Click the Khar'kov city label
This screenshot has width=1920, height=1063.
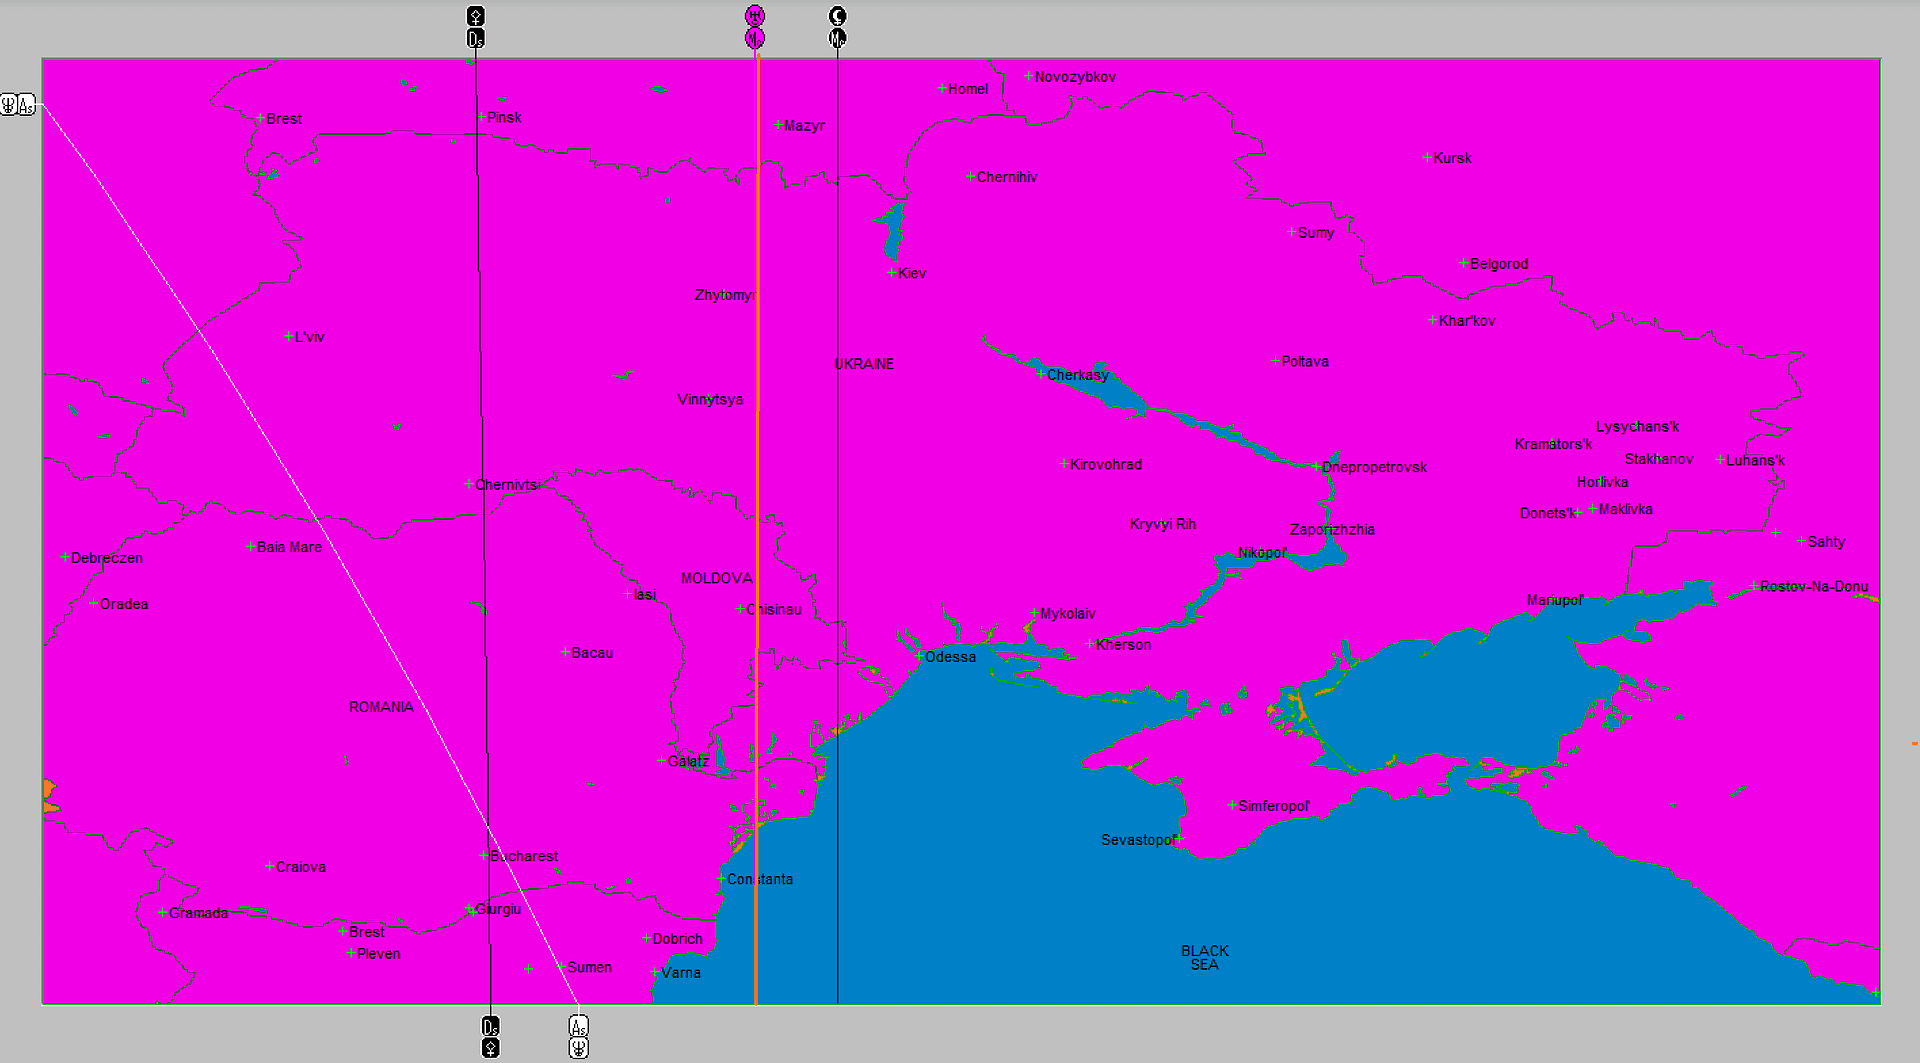pyautogui.click(x=1466, y=321)
